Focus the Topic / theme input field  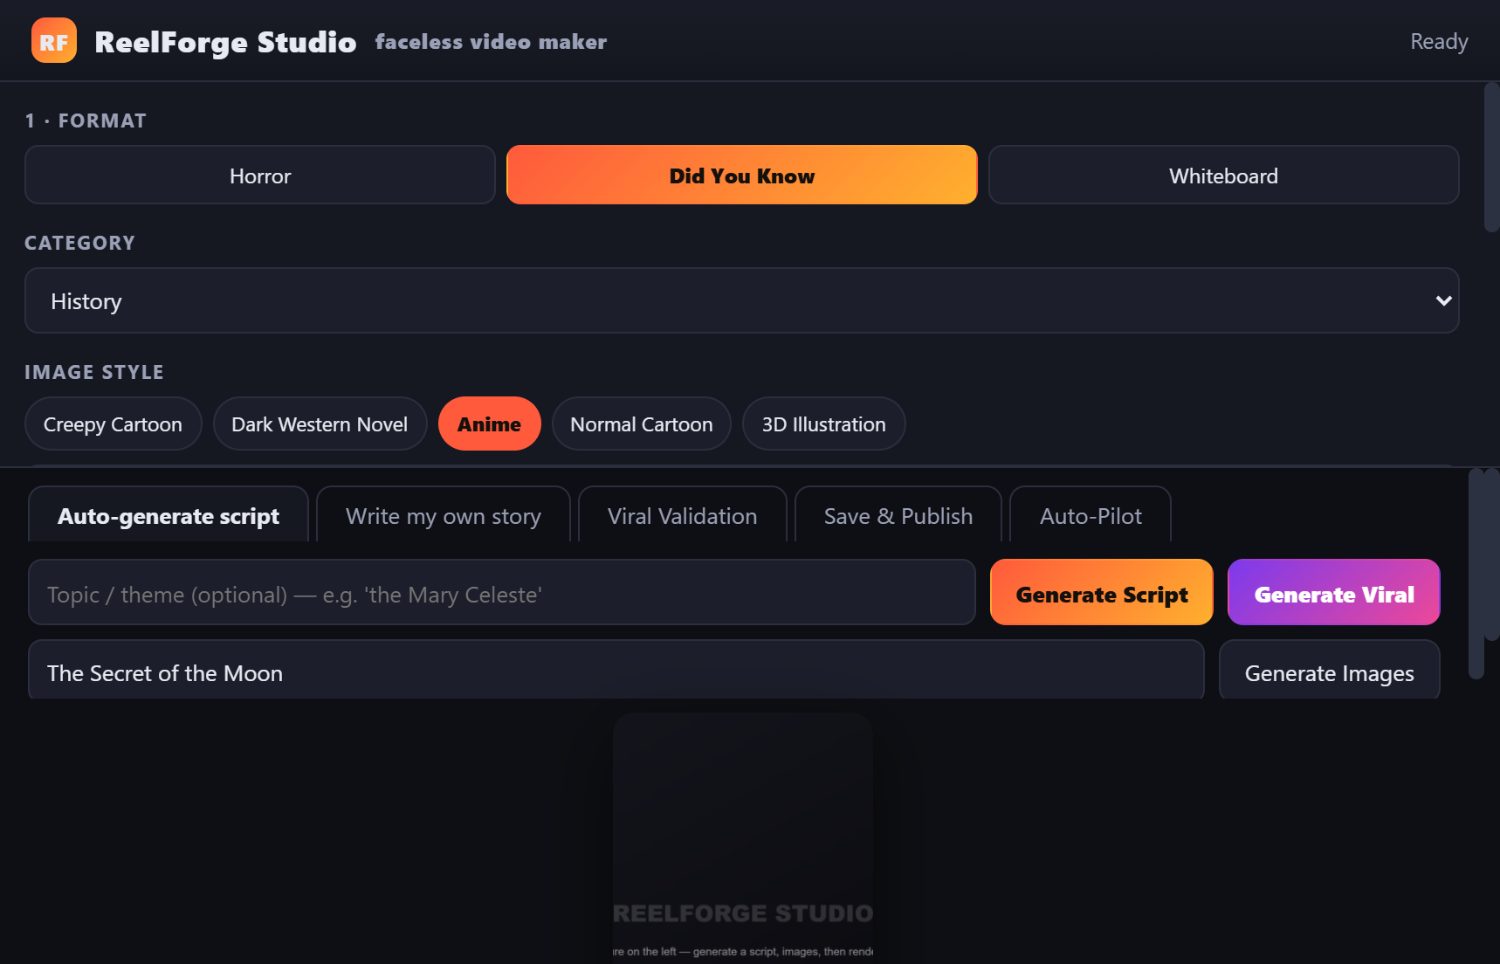coord(502,593)
